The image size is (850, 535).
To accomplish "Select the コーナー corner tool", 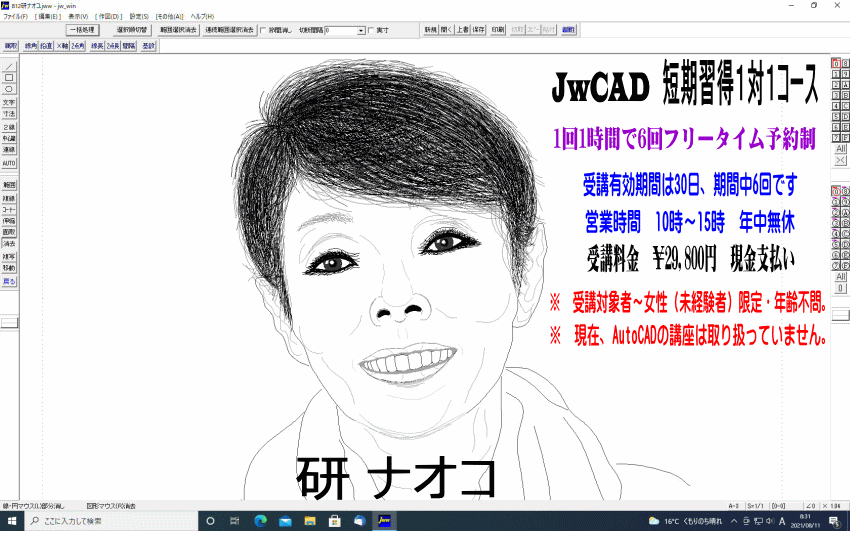I will point(9,210).
